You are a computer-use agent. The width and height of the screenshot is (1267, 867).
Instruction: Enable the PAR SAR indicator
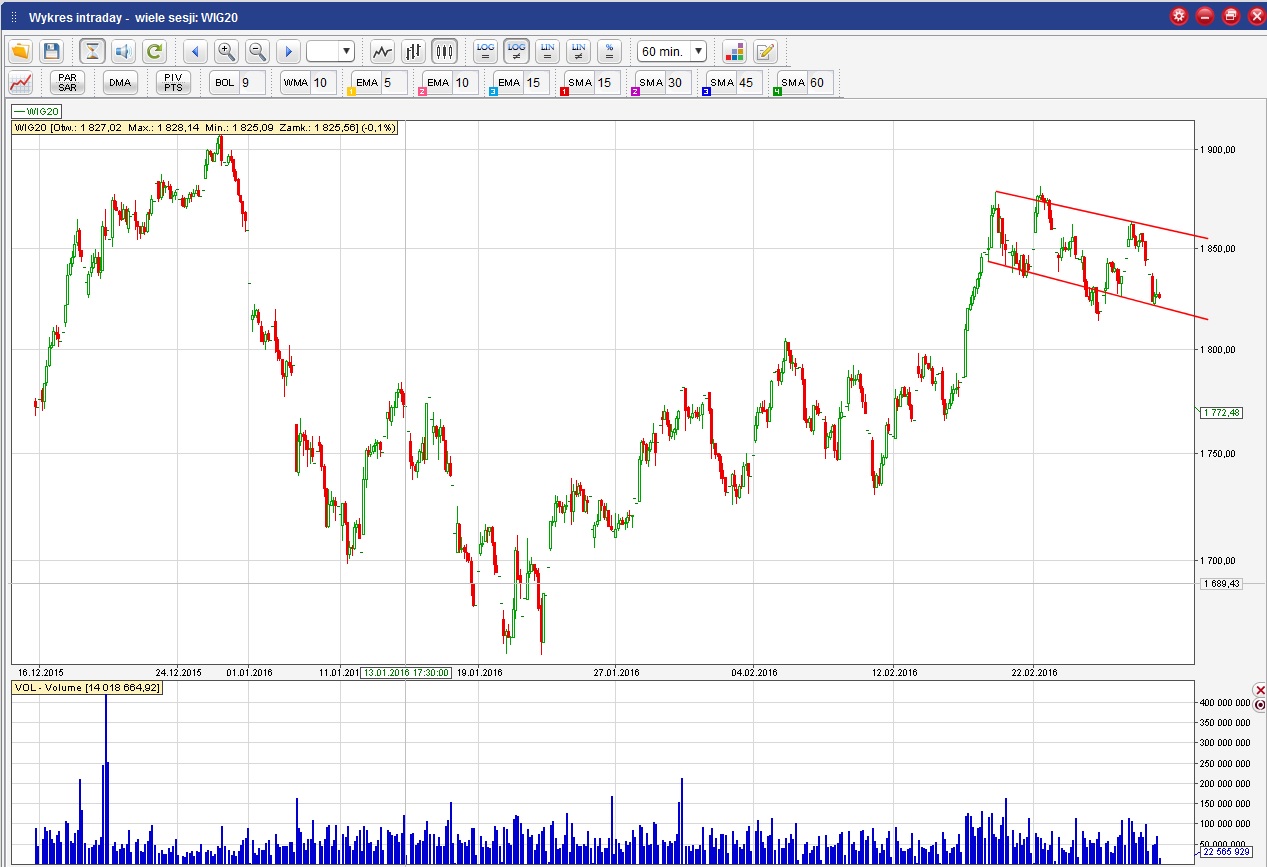[68, 83]
